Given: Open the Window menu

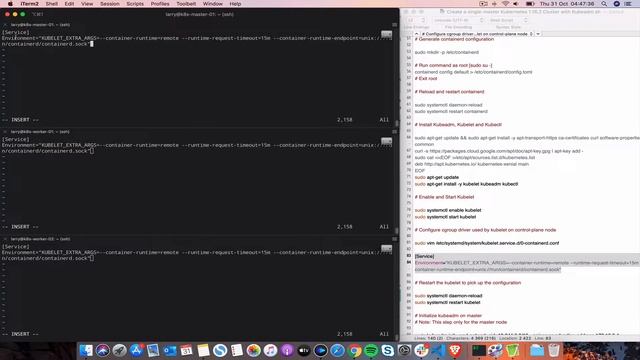Looking at the screenshot, I should 213,4.
